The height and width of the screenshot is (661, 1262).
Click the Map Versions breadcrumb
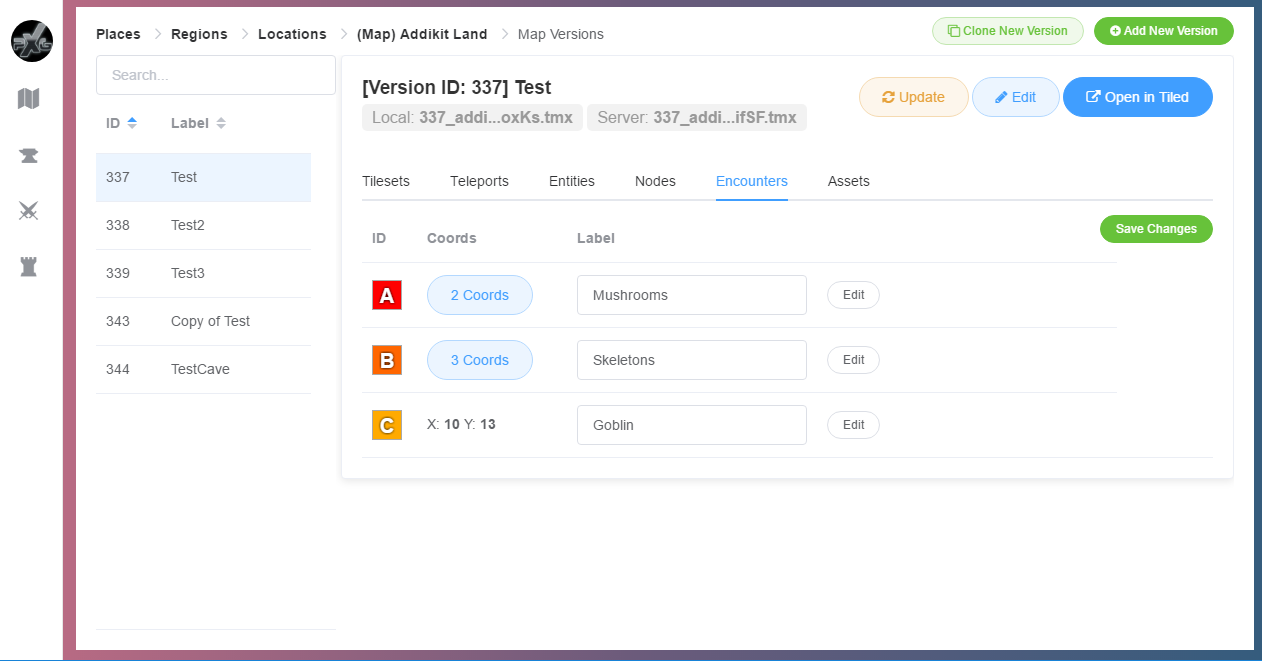(x=561, y=34)
